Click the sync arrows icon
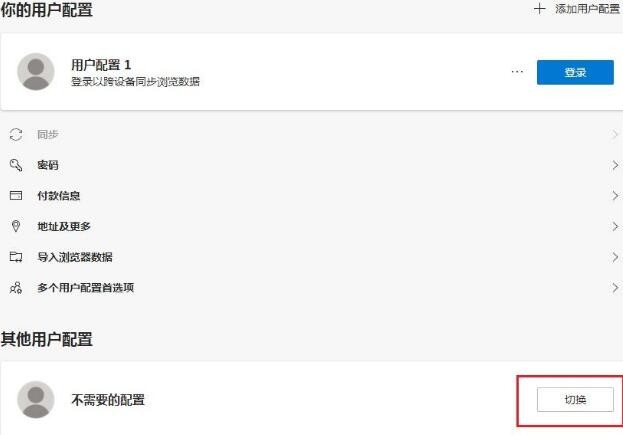 (x=16, y=134)
